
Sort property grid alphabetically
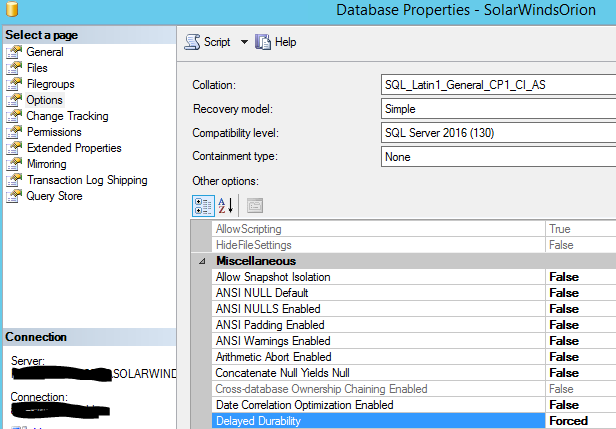pos(226,205)
